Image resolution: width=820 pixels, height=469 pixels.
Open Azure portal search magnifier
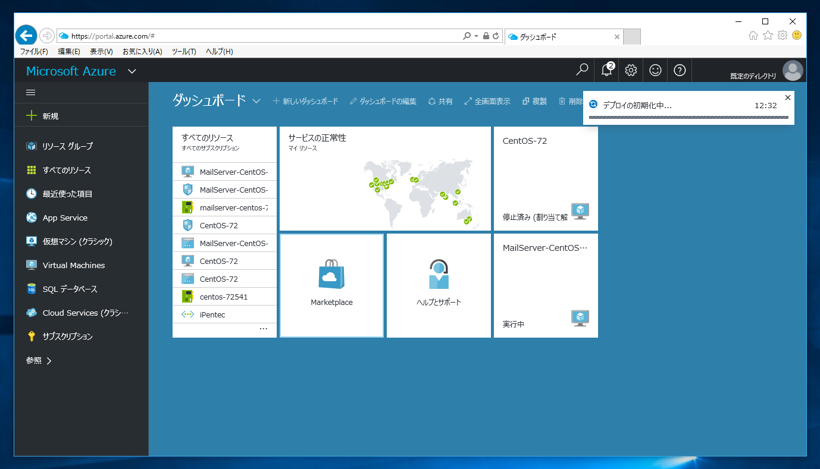coord(582,70)
